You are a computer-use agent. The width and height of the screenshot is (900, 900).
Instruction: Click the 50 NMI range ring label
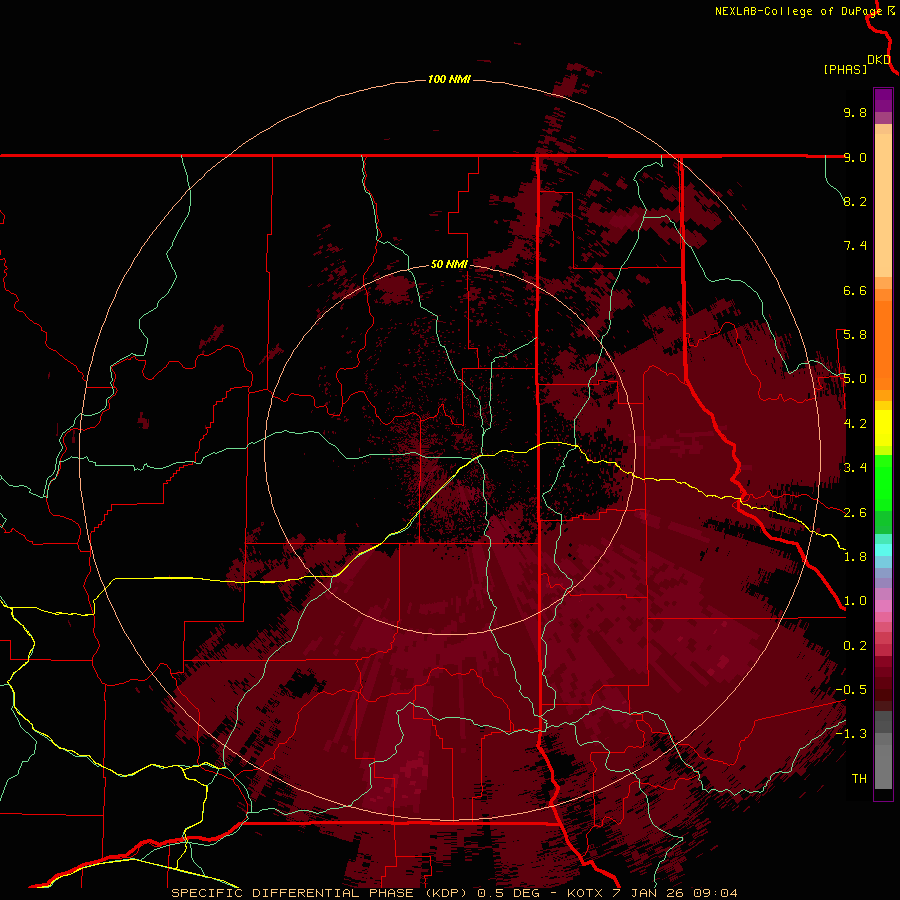449,264
